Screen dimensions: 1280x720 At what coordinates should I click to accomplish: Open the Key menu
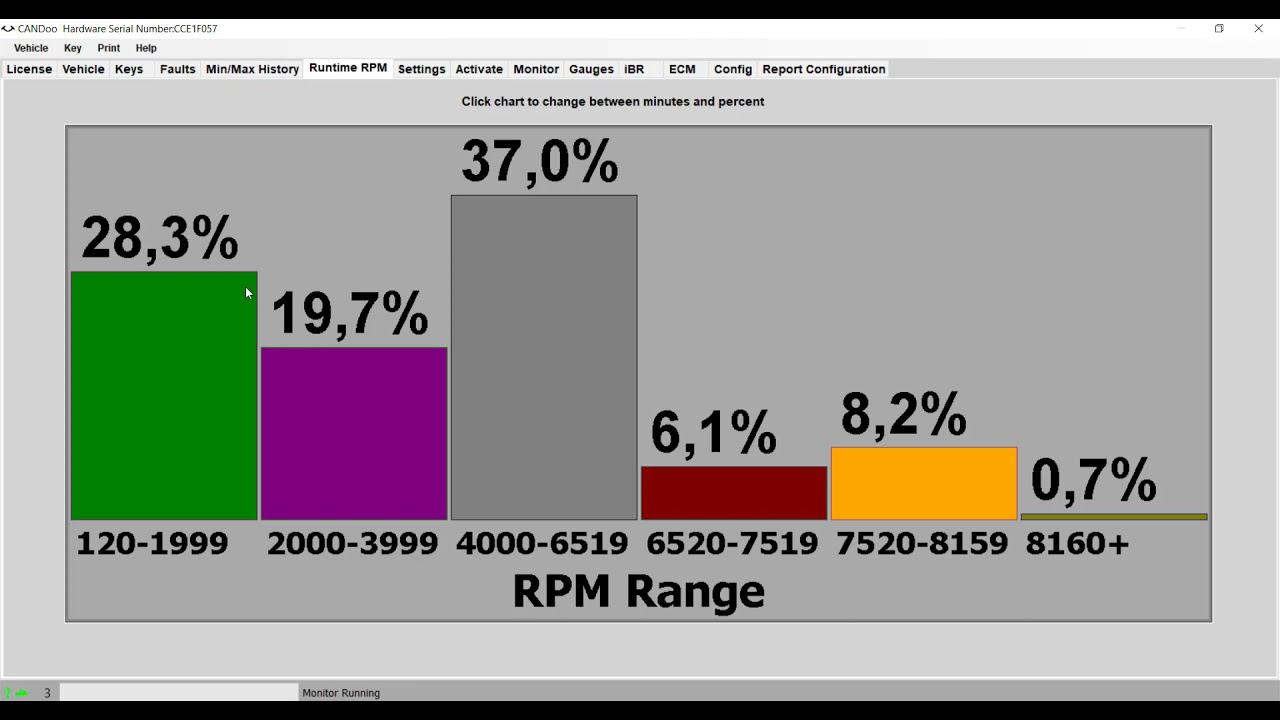tap(73, 48)
